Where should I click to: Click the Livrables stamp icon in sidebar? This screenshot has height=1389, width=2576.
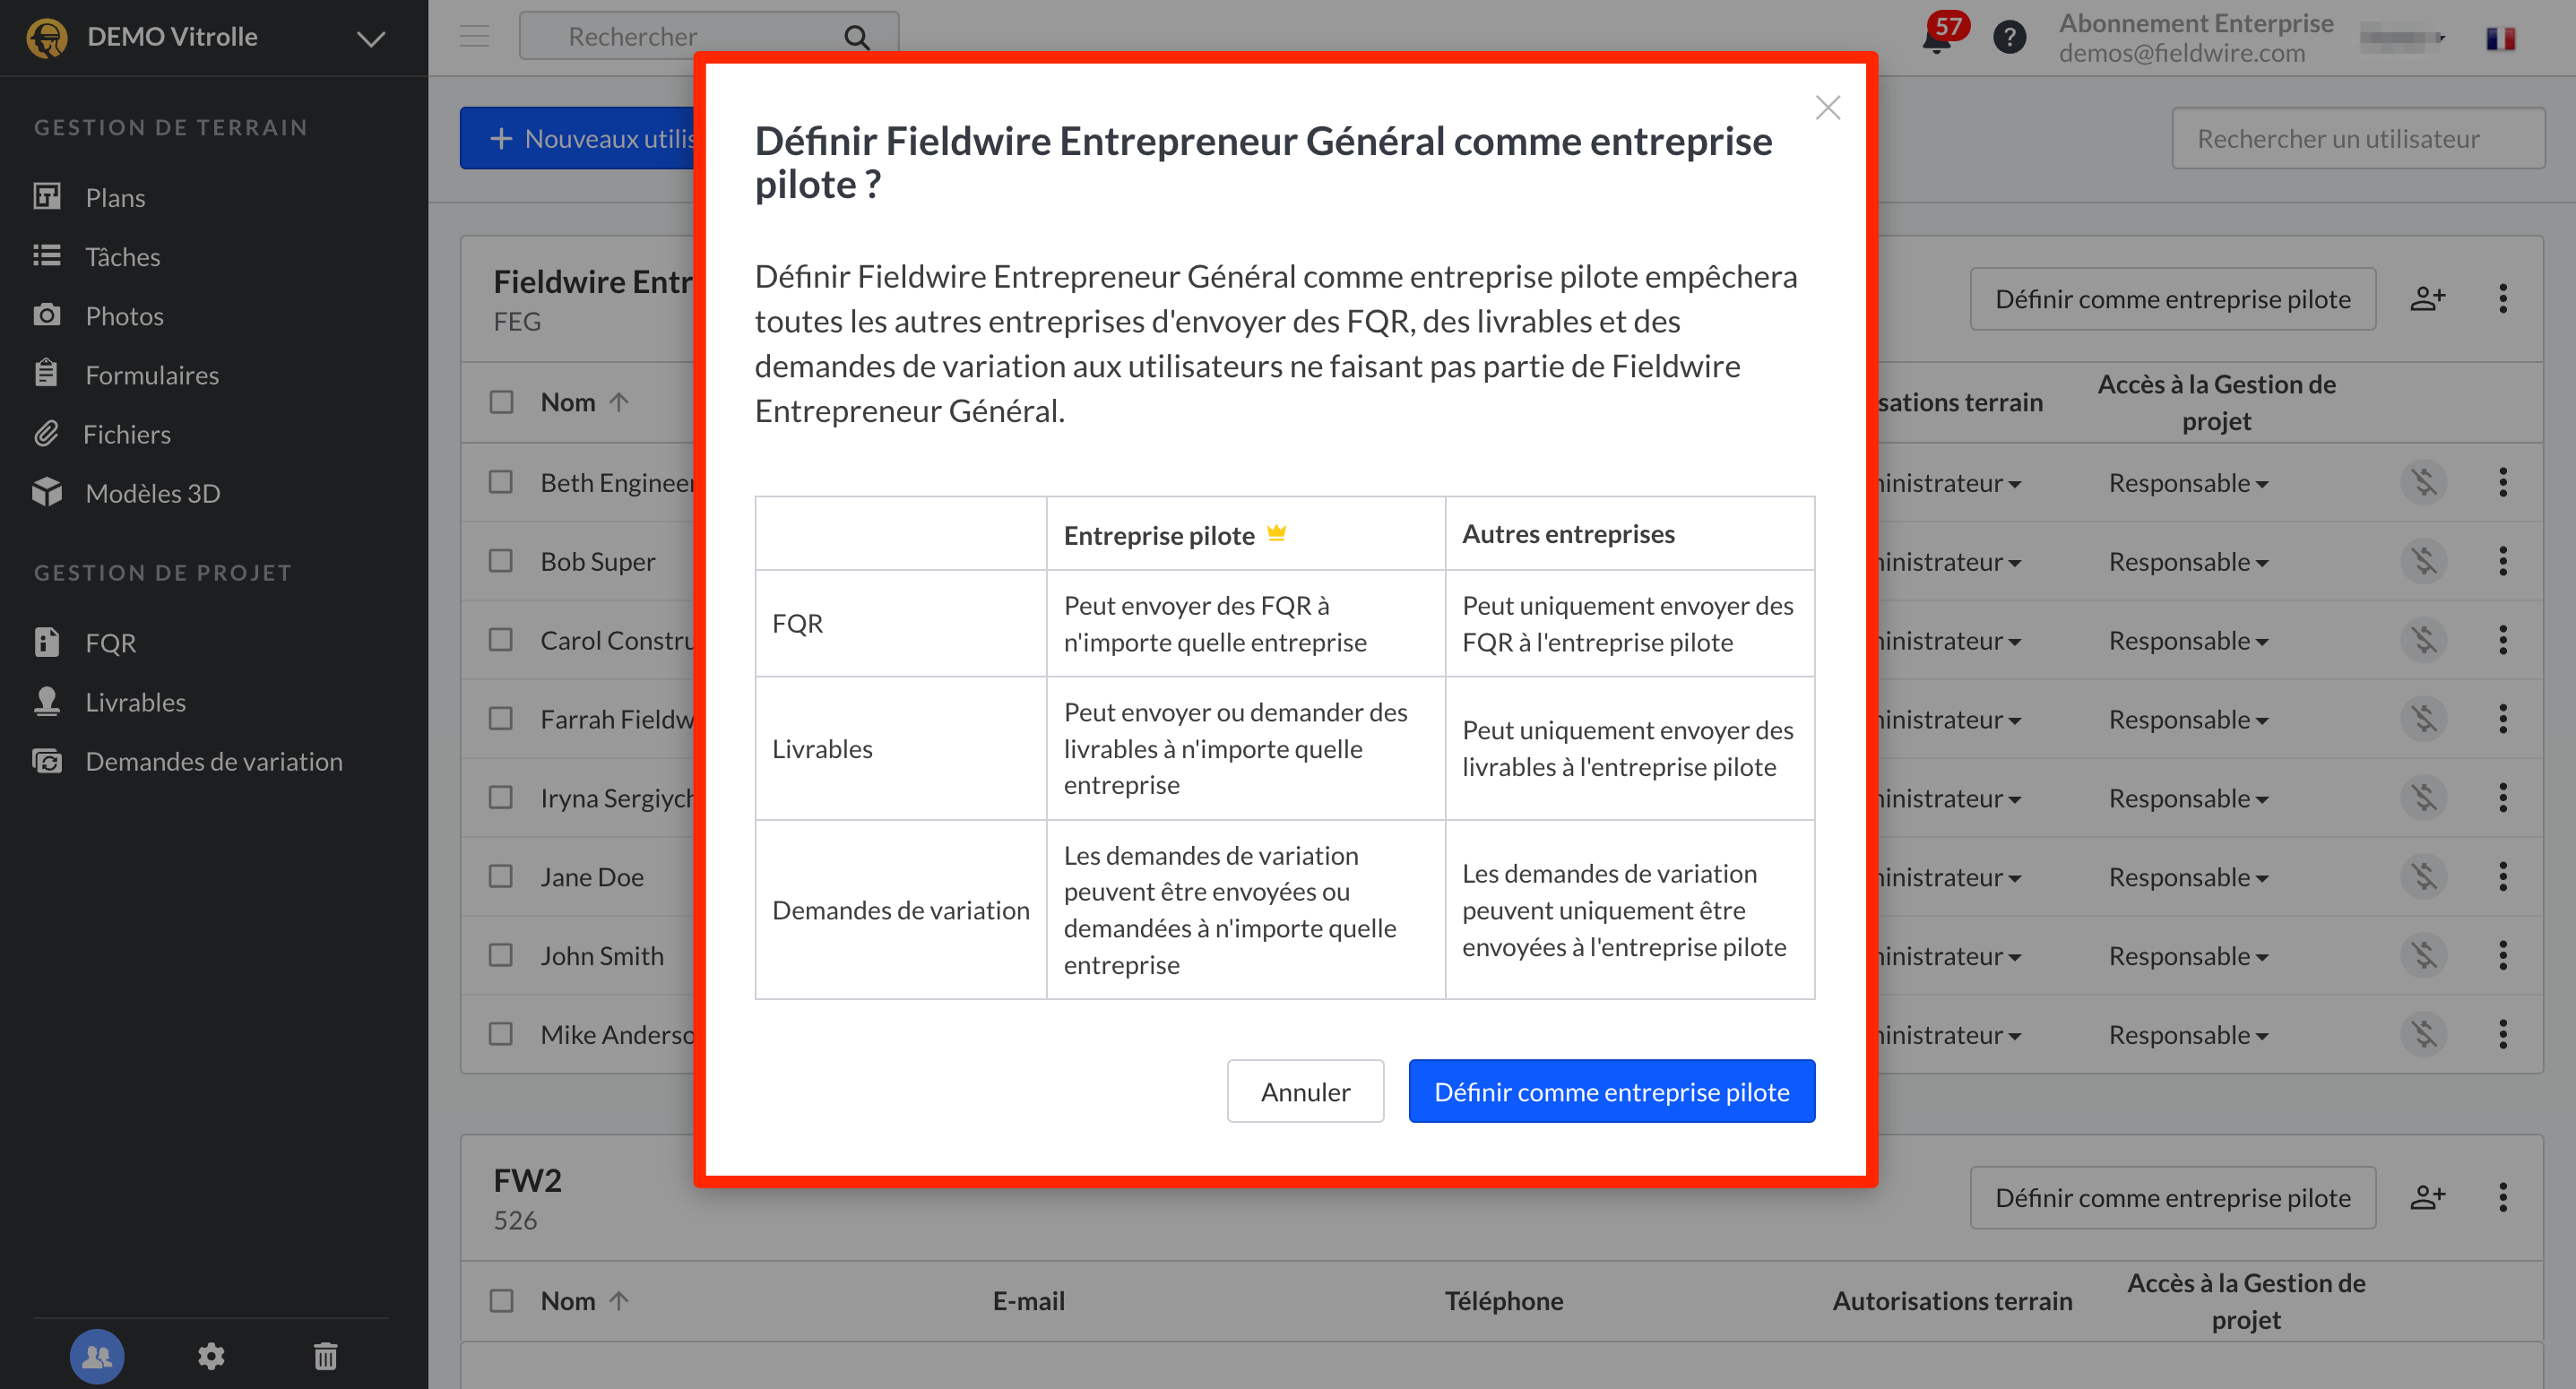pos(46,701)
